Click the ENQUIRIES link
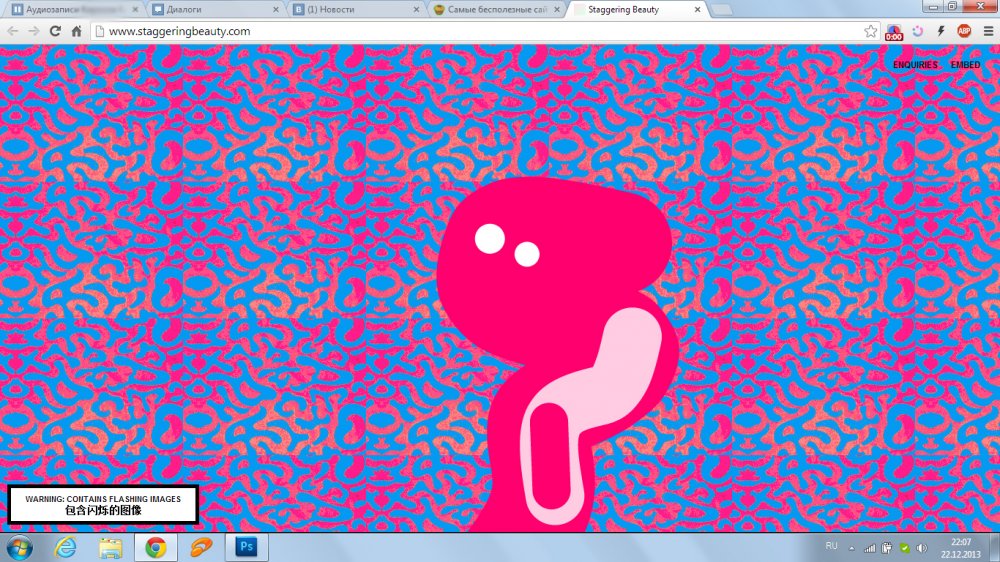Screen dimensions: 1000x562 coord(915,65)
